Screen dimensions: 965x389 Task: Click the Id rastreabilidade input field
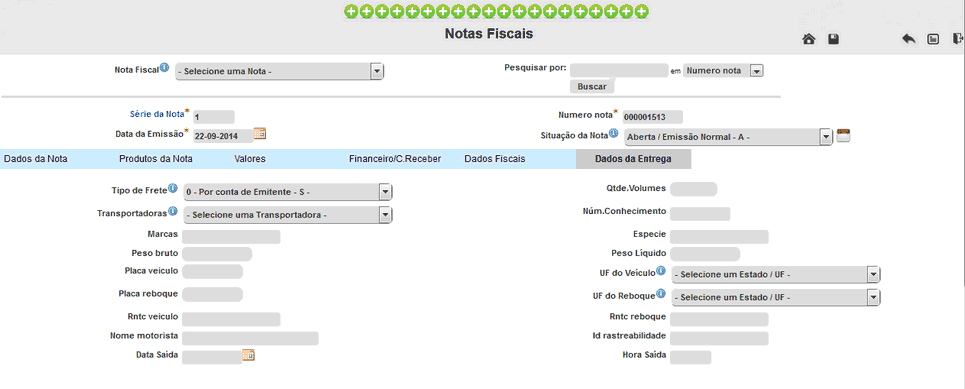719,339
